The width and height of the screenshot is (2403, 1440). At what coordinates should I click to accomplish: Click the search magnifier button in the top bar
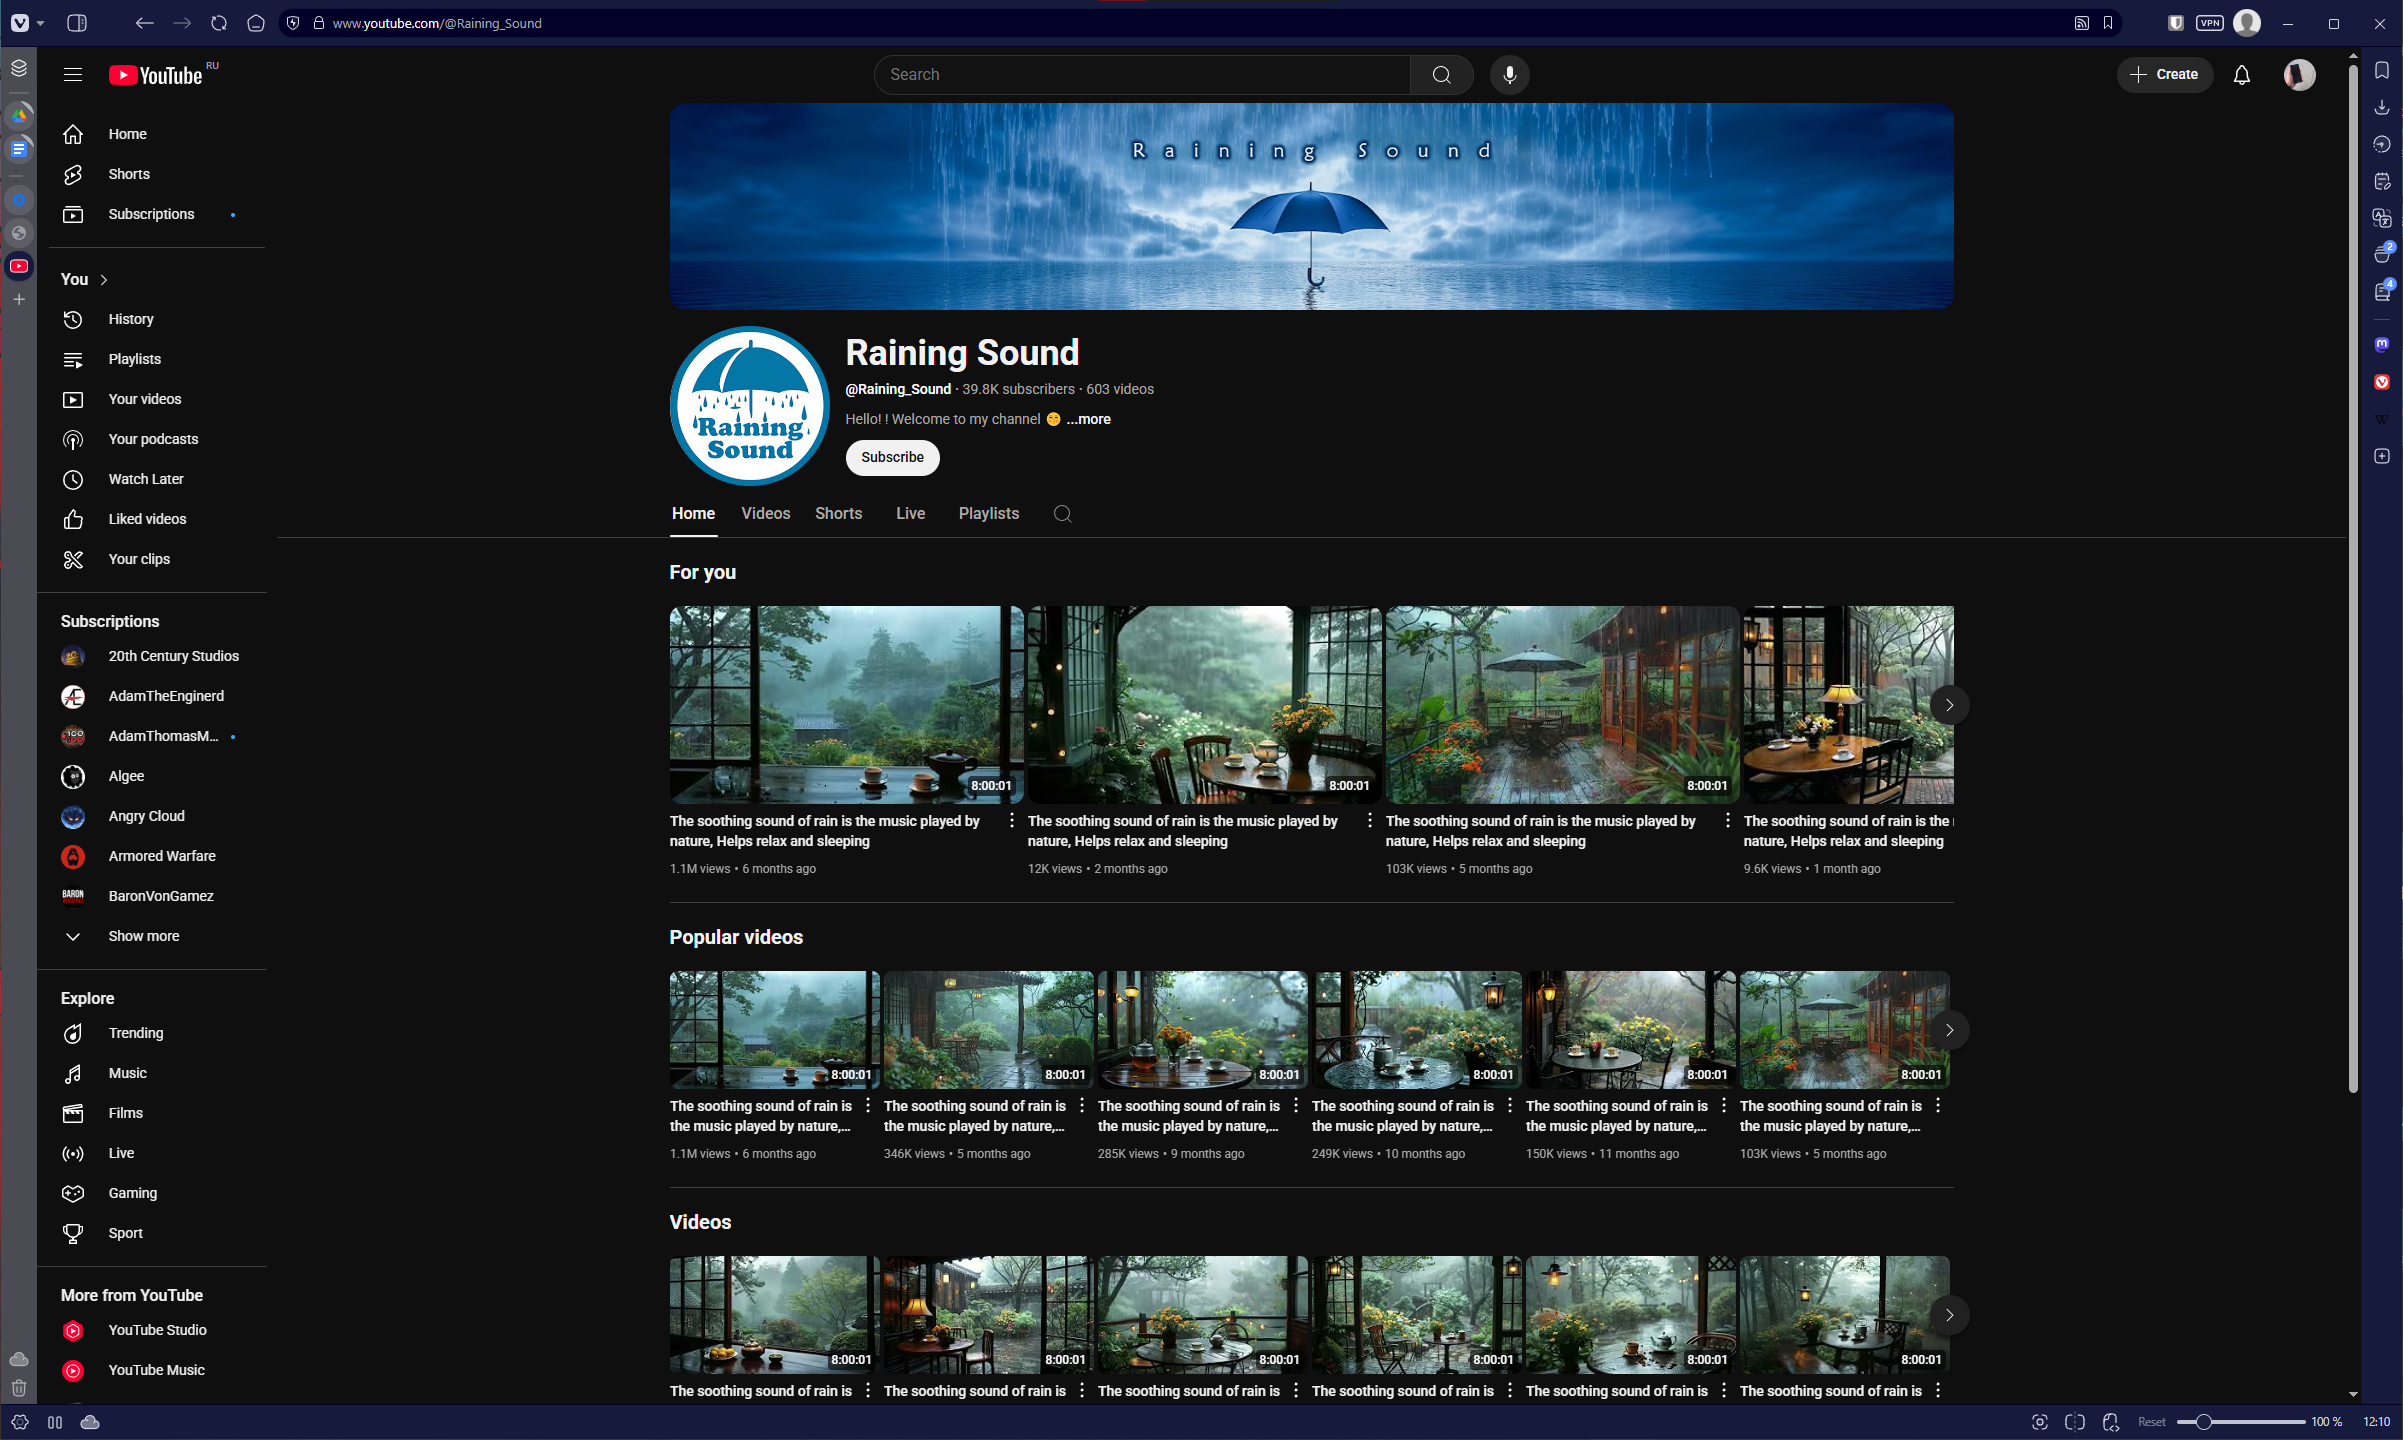tap(1441, 74)
